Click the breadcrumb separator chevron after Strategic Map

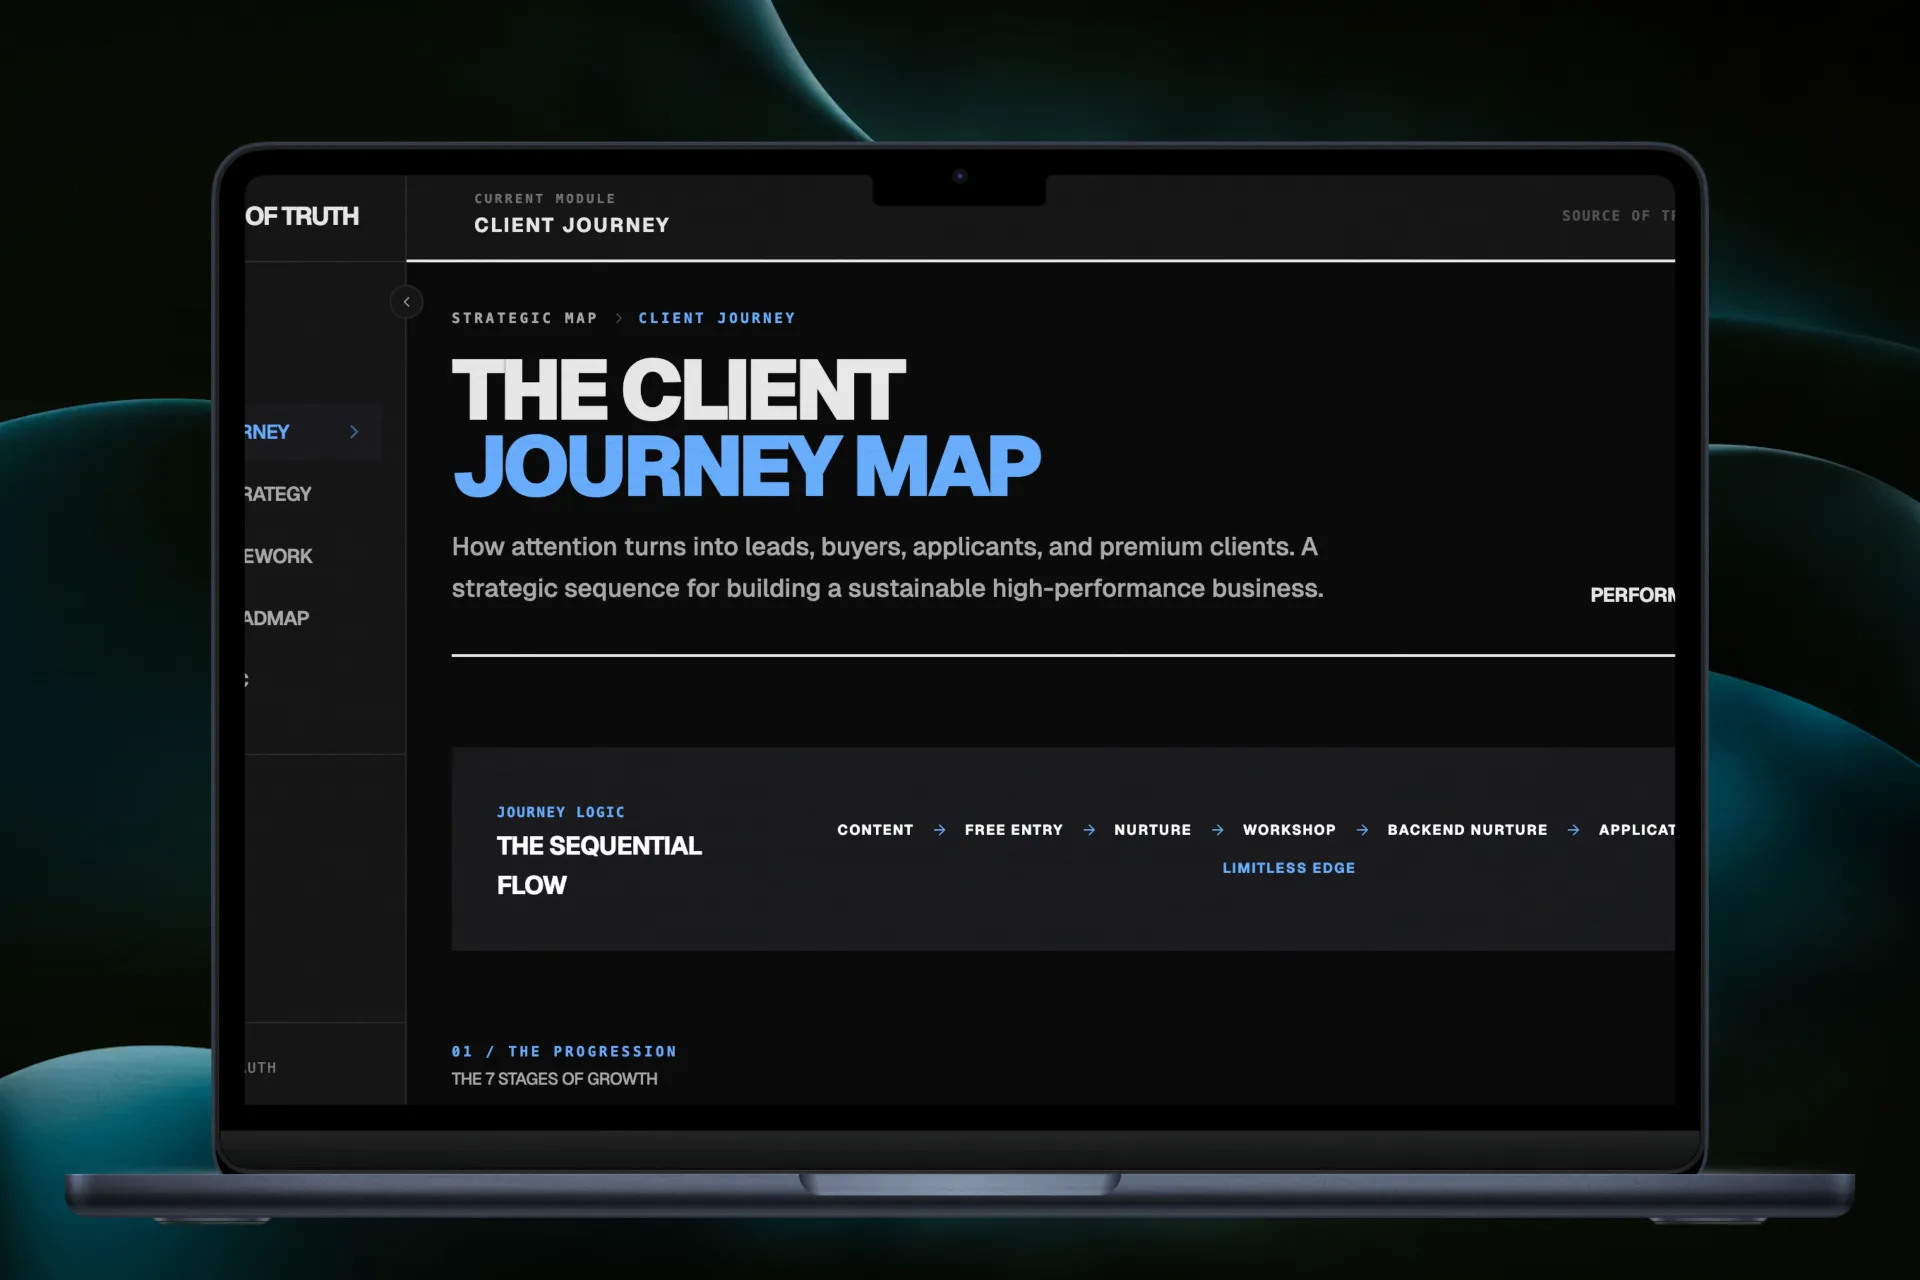pos(619,318)
